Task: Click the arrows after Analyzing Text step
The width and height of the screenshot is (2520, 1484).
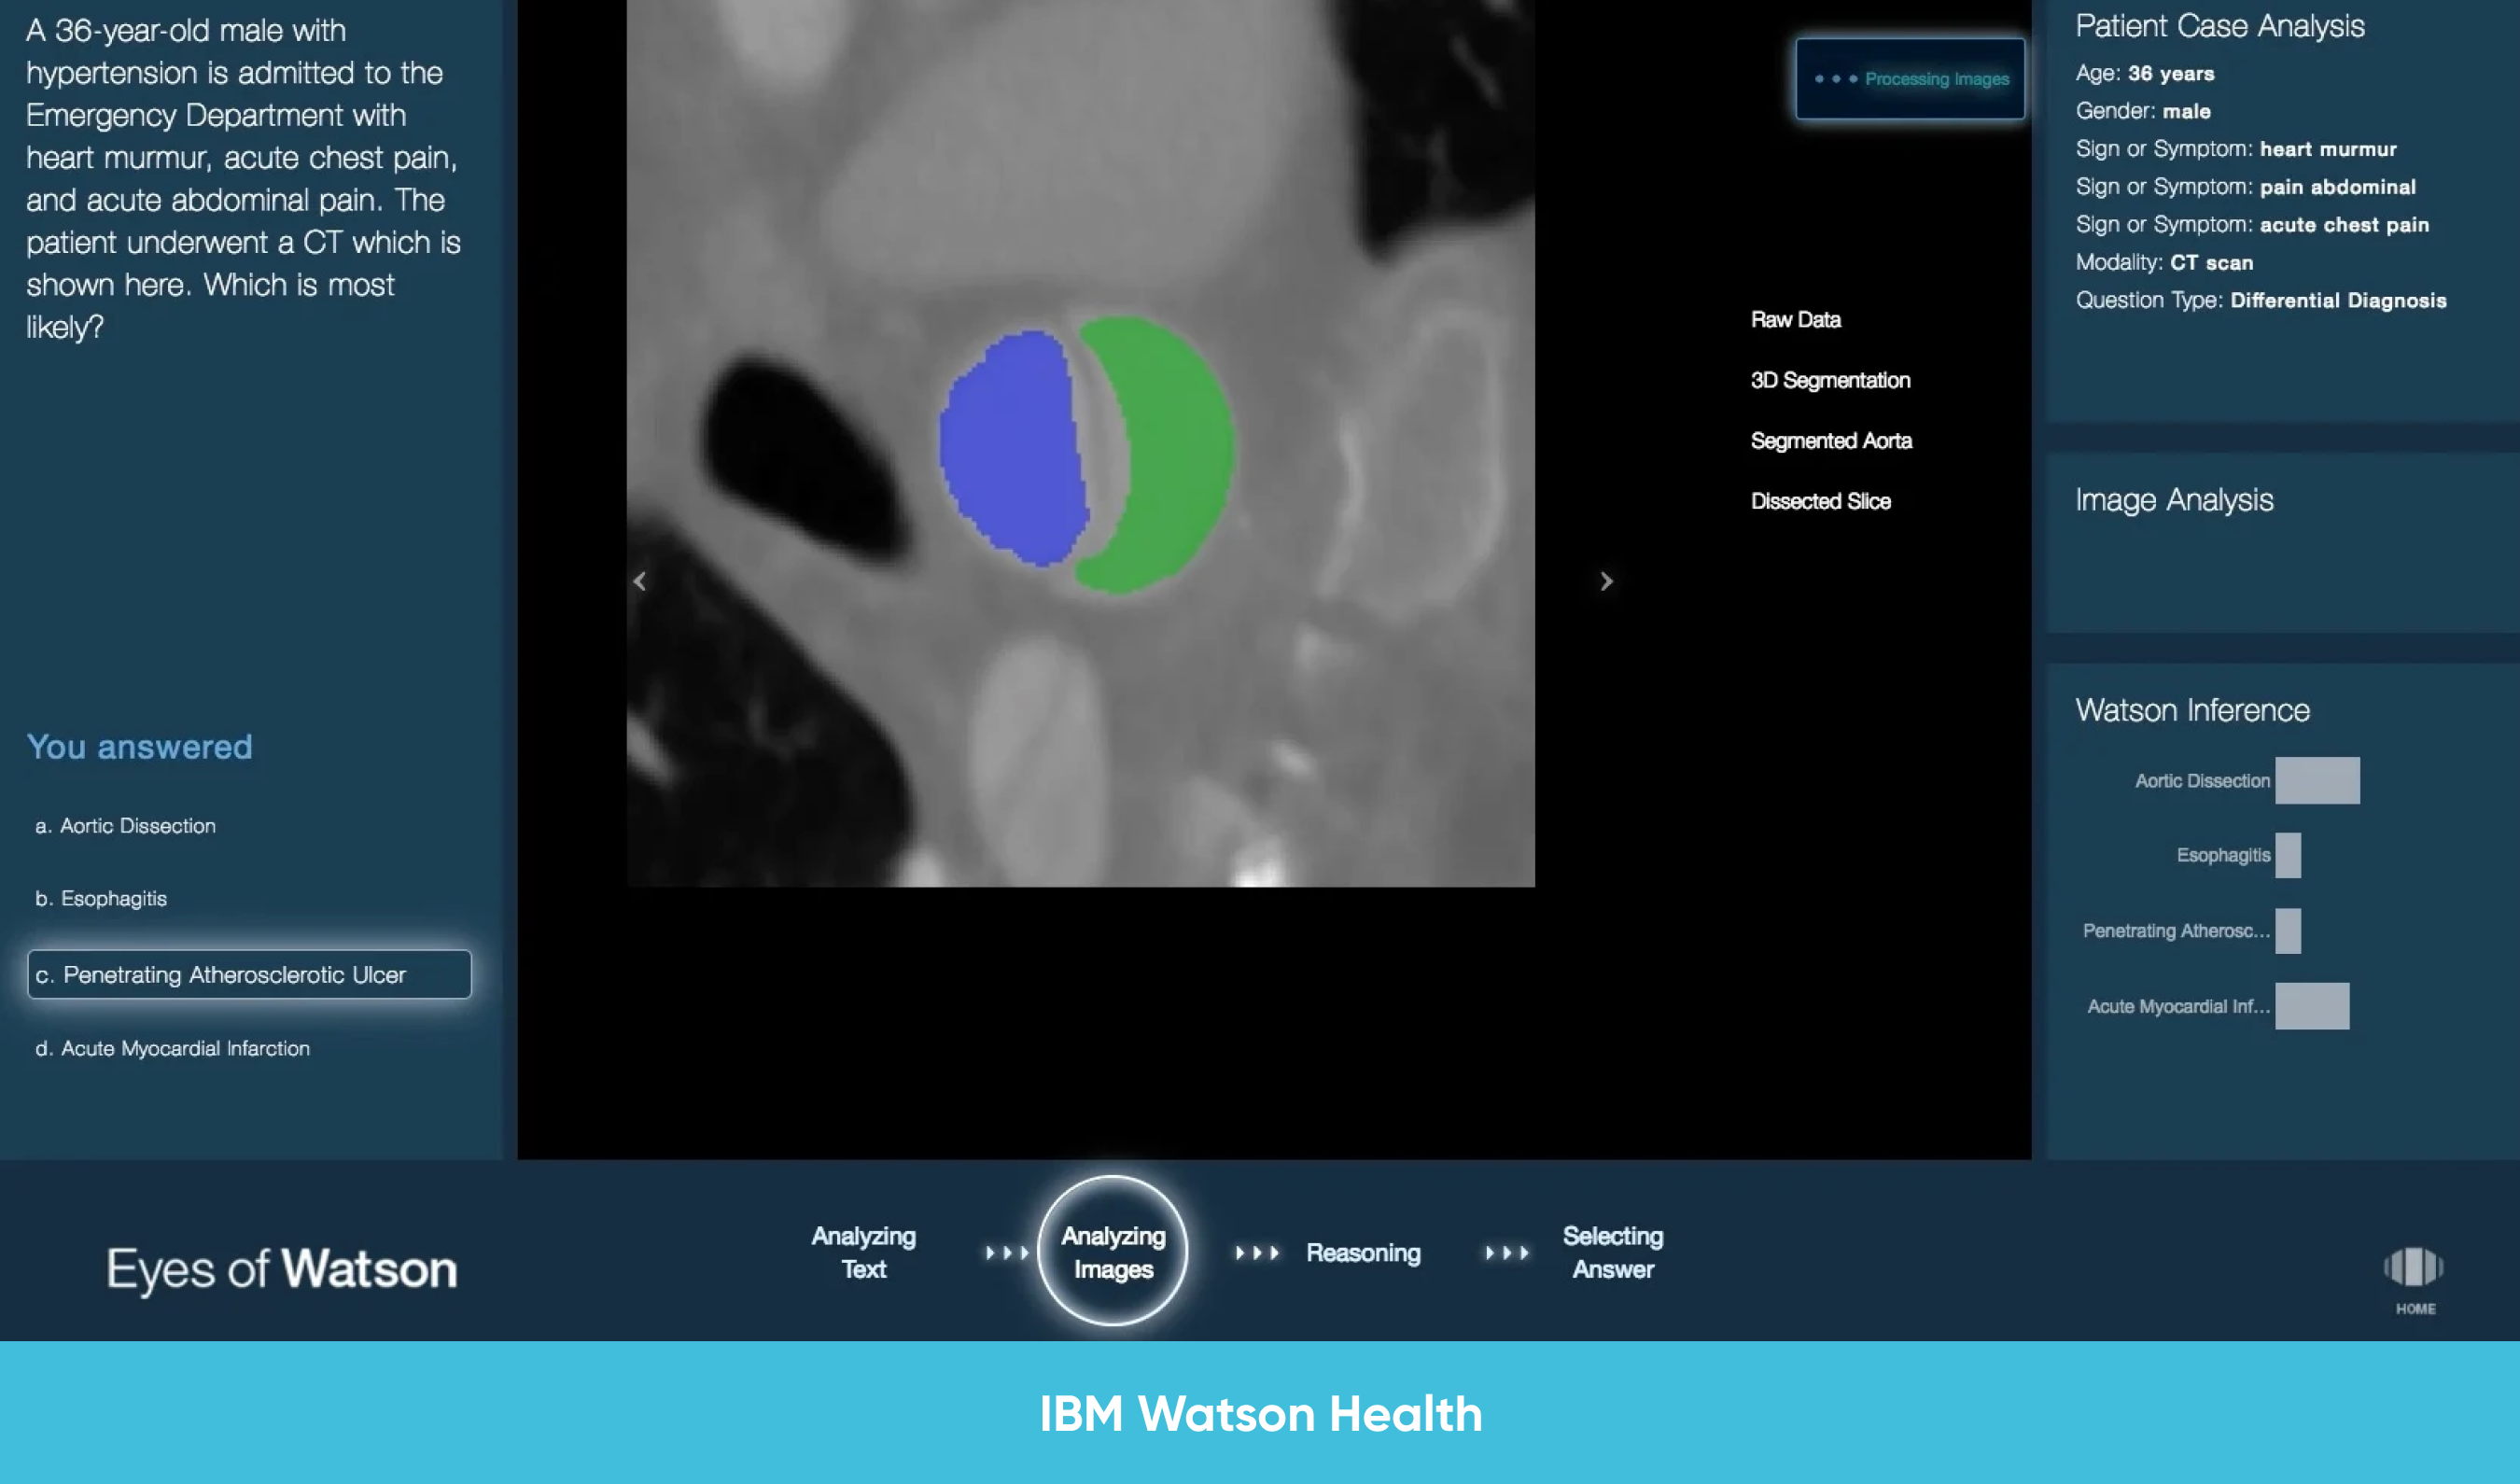Action: 1007,1253
